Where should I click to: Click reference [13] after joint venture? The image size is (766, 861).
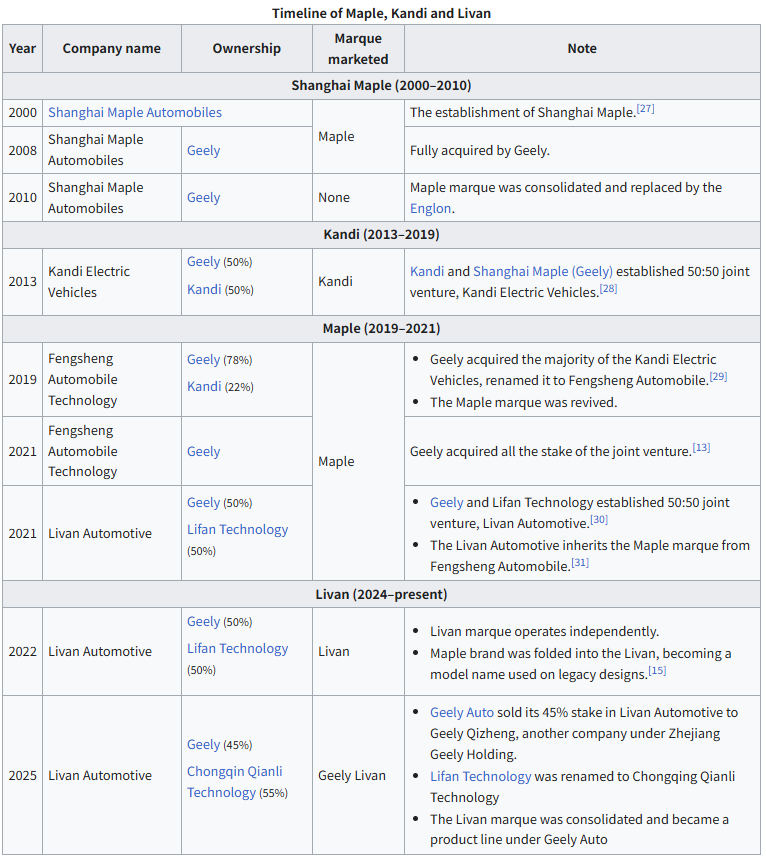point(701,448)
